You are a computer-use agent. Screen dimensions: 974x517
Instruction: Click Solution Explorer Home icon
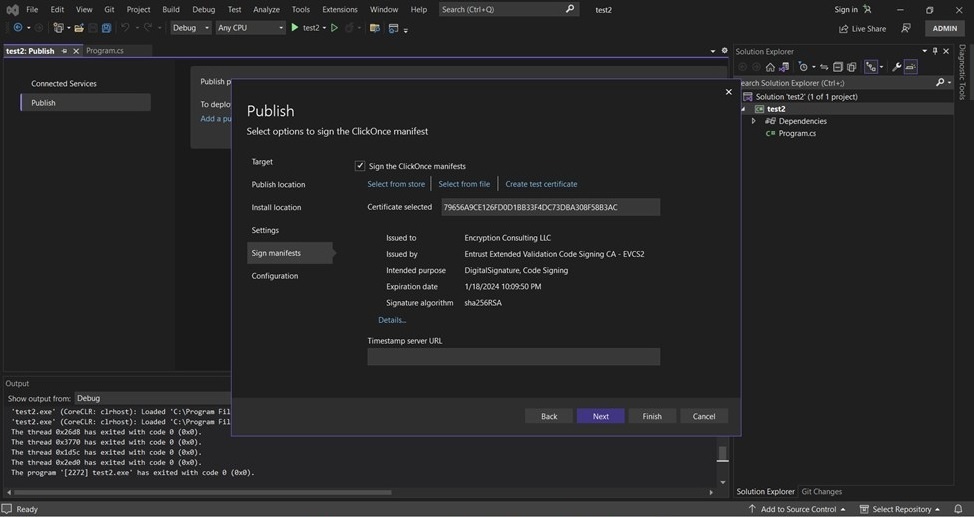[x=770, y=67]
